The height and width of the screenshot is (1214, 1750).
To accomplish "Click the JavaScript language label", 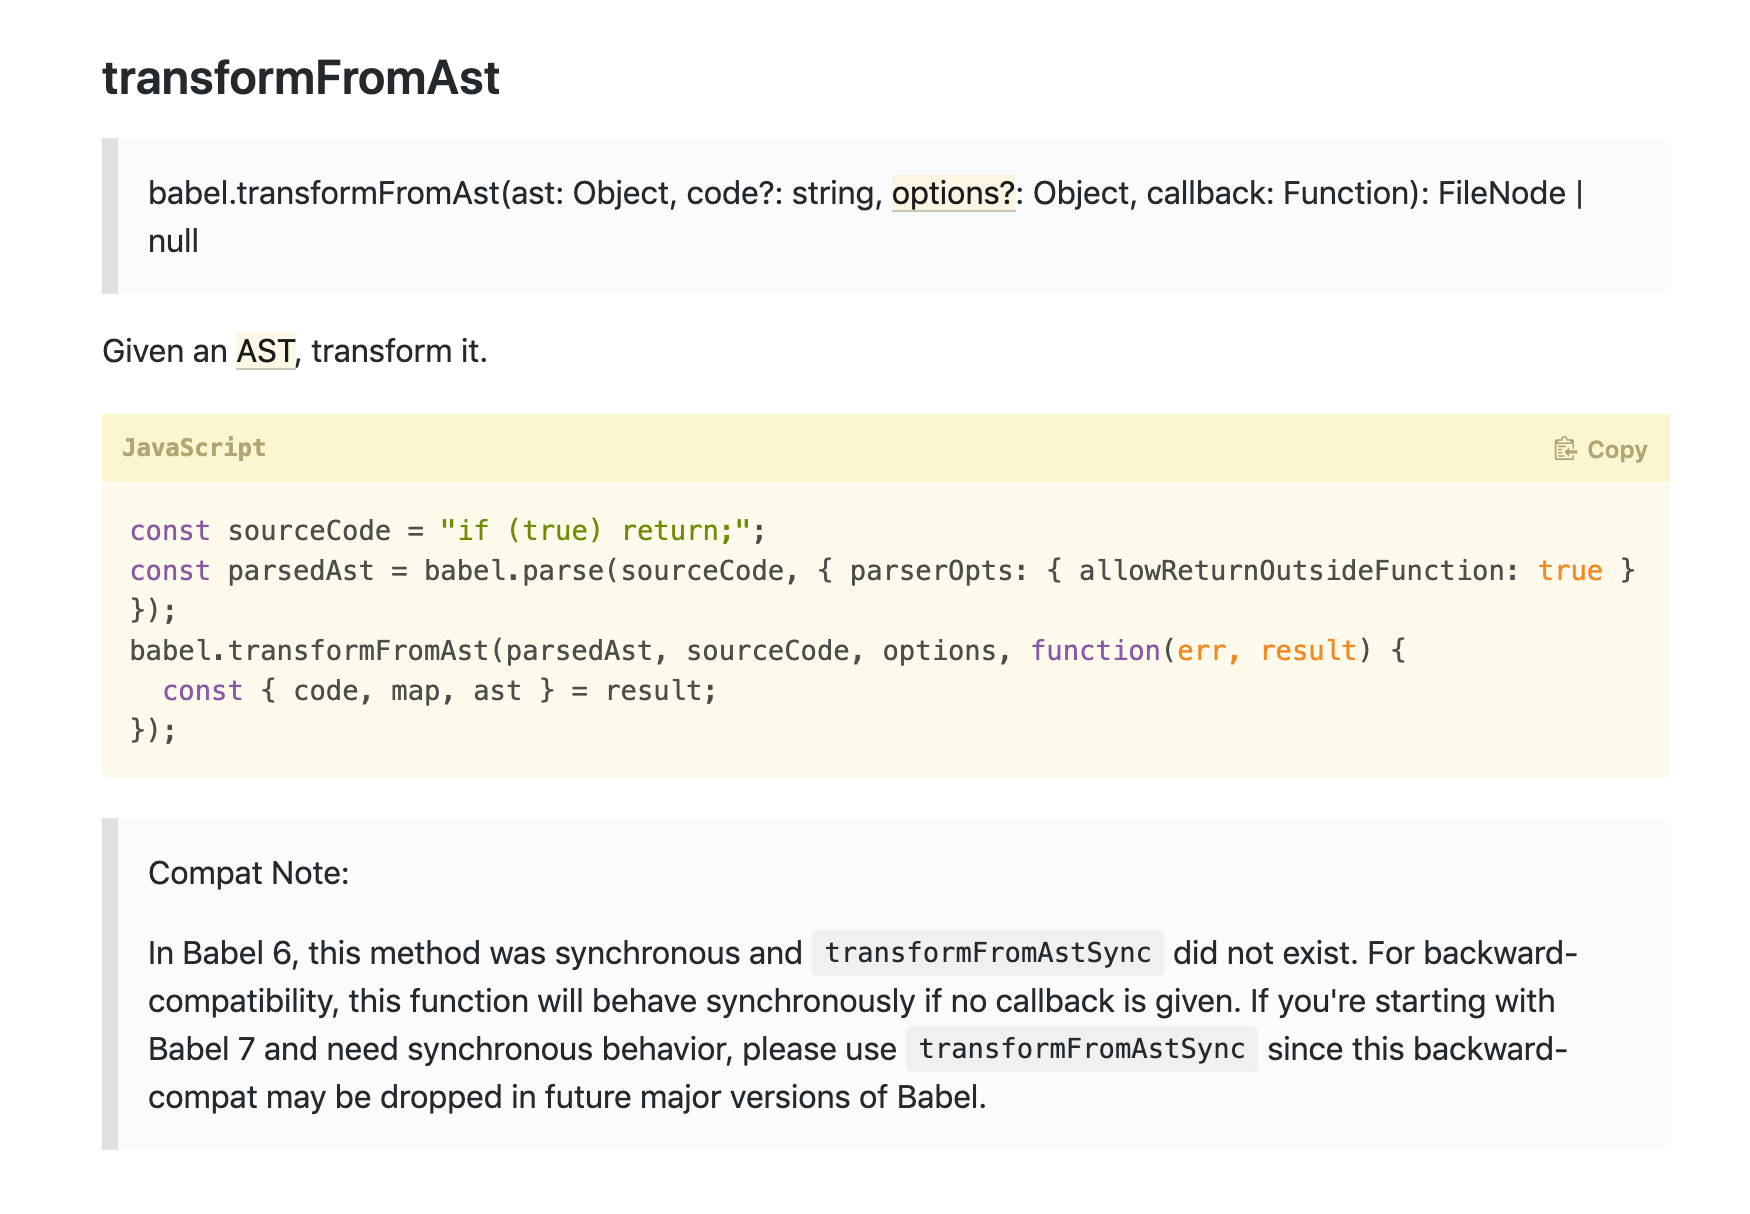I will click(x=194, y=448).
